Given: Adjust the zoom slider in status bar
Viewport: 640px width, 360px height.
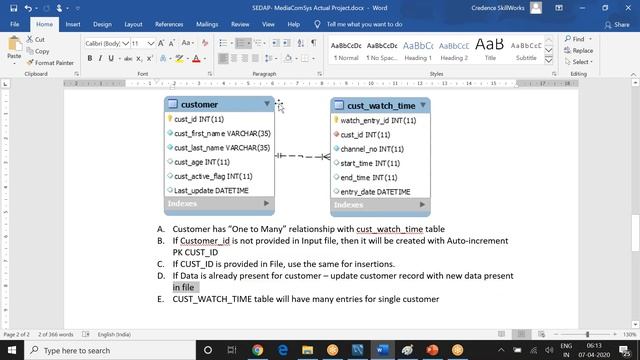Looking at the screenshot, I should pyautogui.click(x=587, y=334).
